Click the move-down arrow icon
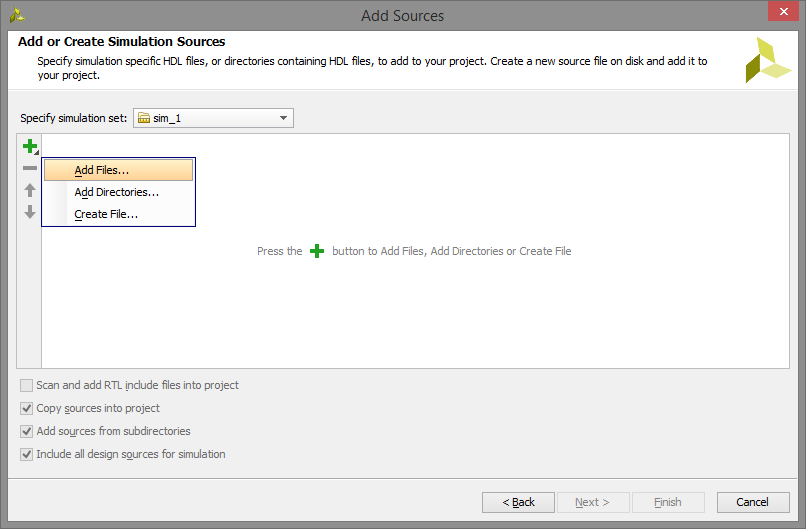806x529 pixels. (x=30, y=212)
